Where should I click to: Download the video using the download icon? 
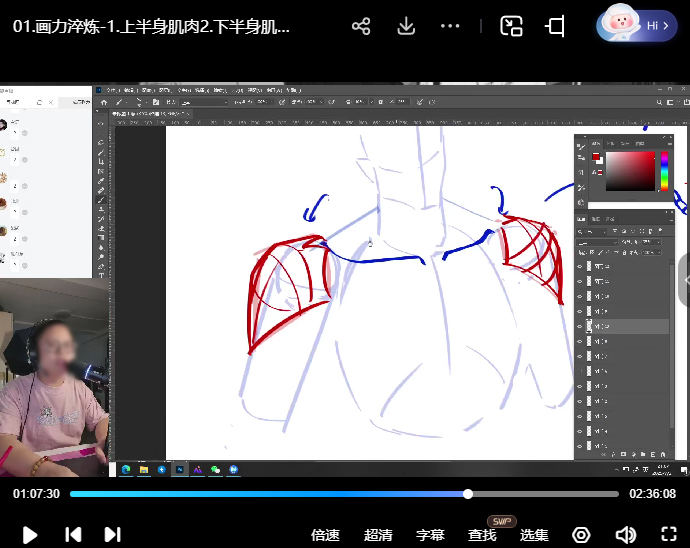tap(406, 26)
